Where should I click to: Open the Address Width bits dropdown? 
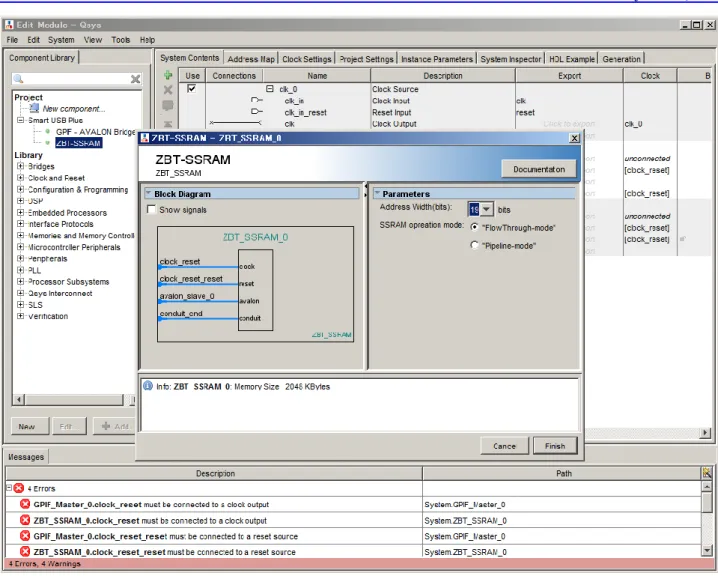pos(486,209)
